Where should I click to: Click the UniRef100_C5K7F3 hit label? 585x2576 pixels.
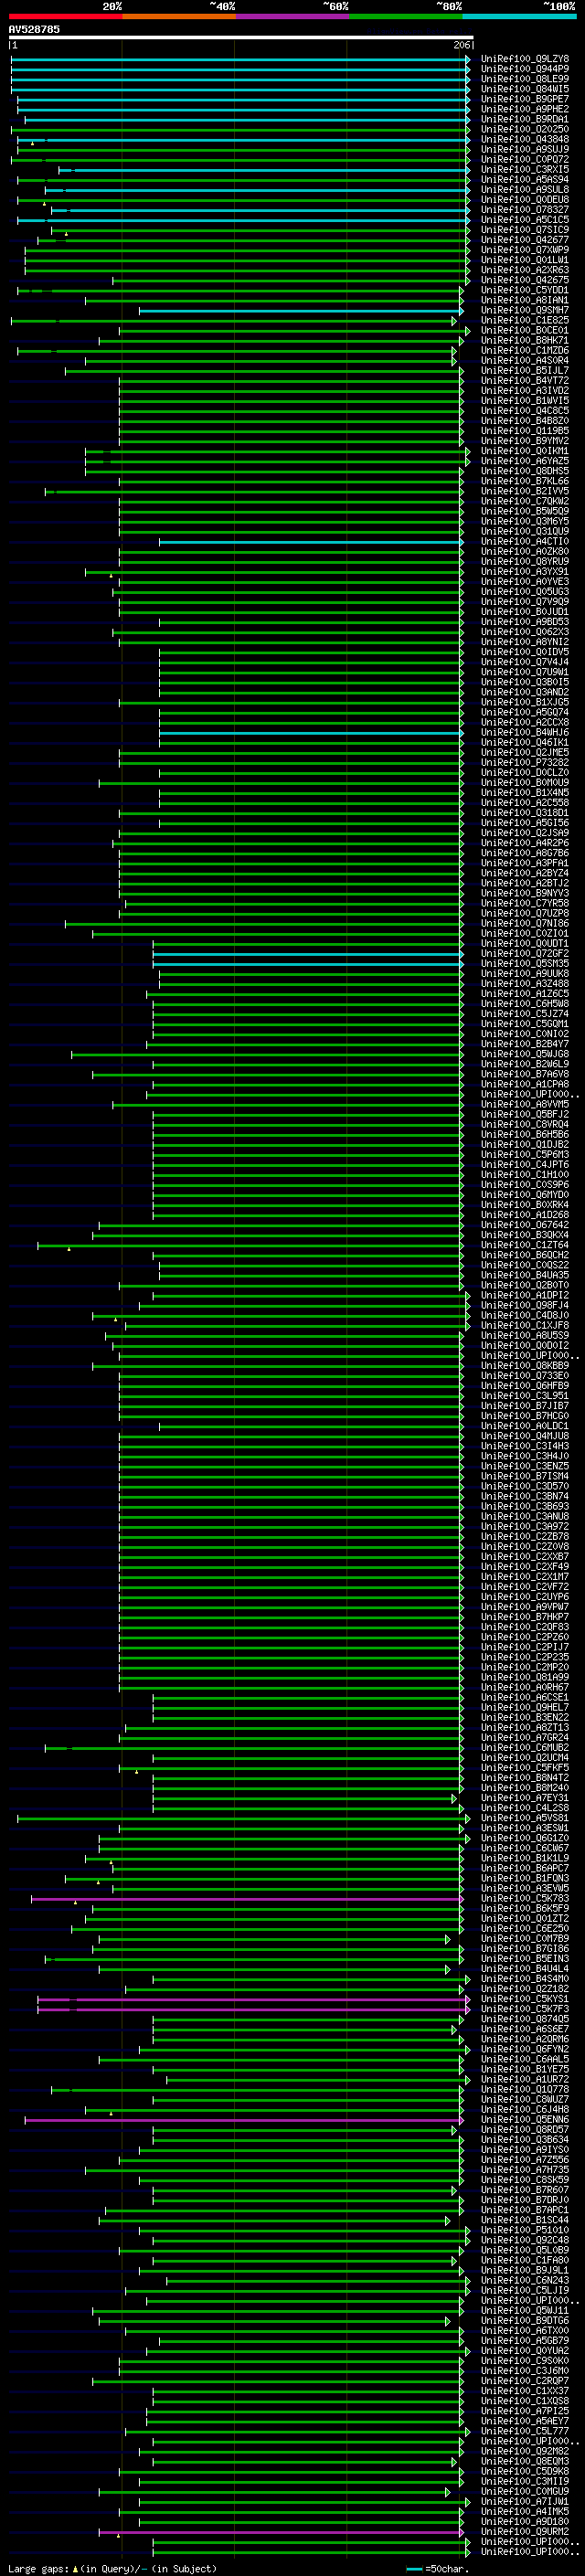pos(525,2009)
